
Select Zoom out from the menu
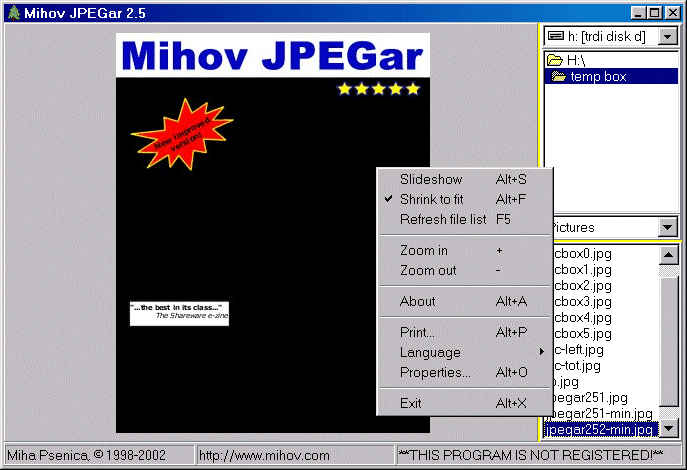[x=428, y=270]
